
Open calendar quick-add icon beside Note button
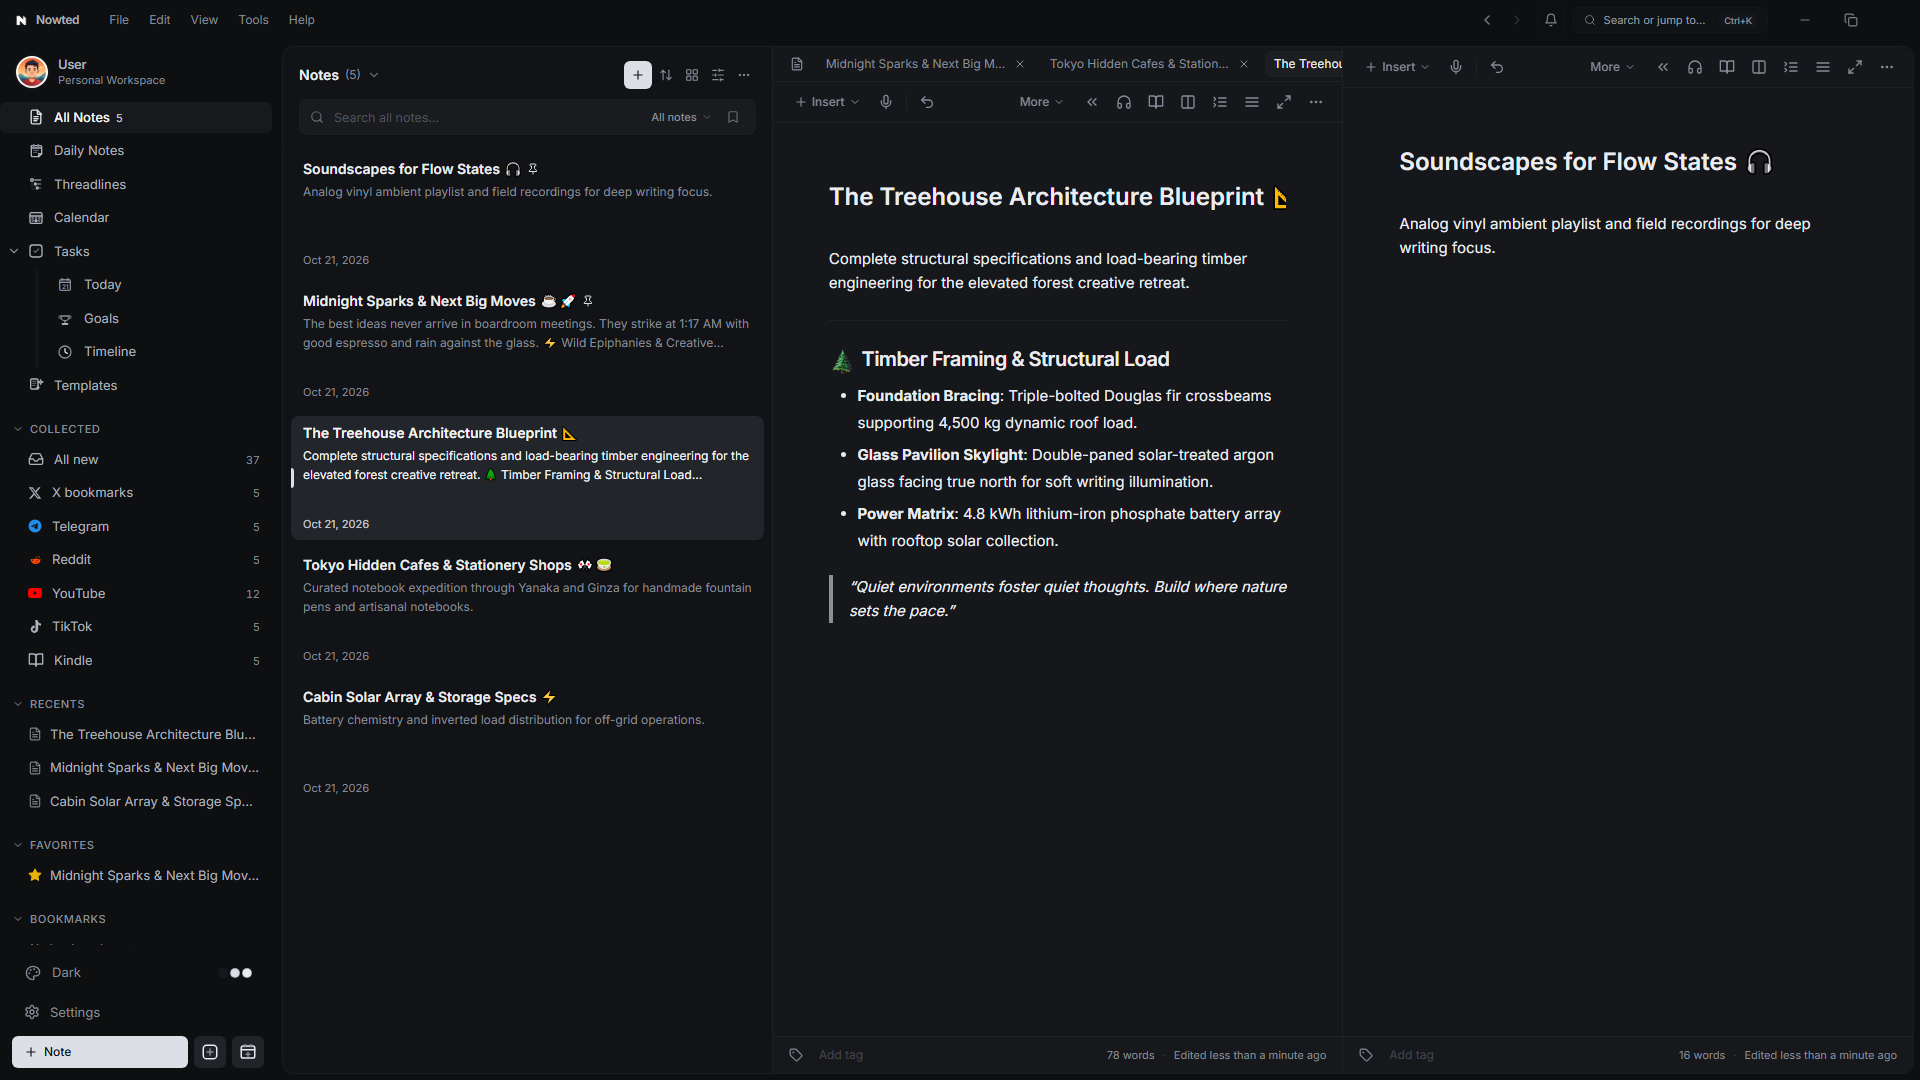248,1052
